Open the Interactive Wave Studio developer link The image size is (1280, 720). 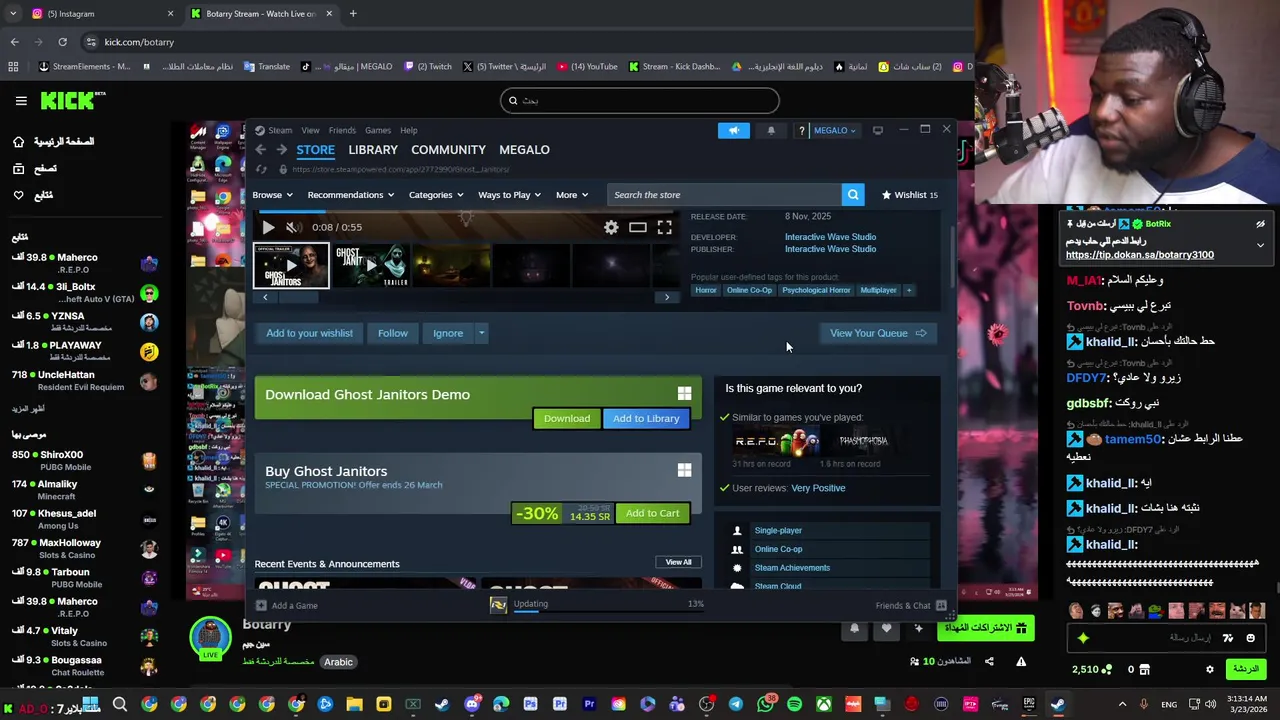pyautogui.click(x=830, y=237)
